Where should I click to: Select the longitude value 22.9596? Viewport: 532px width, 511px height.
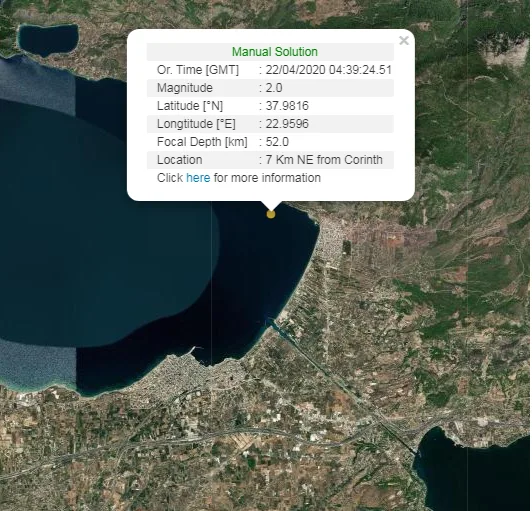click(x=287, y=124)
